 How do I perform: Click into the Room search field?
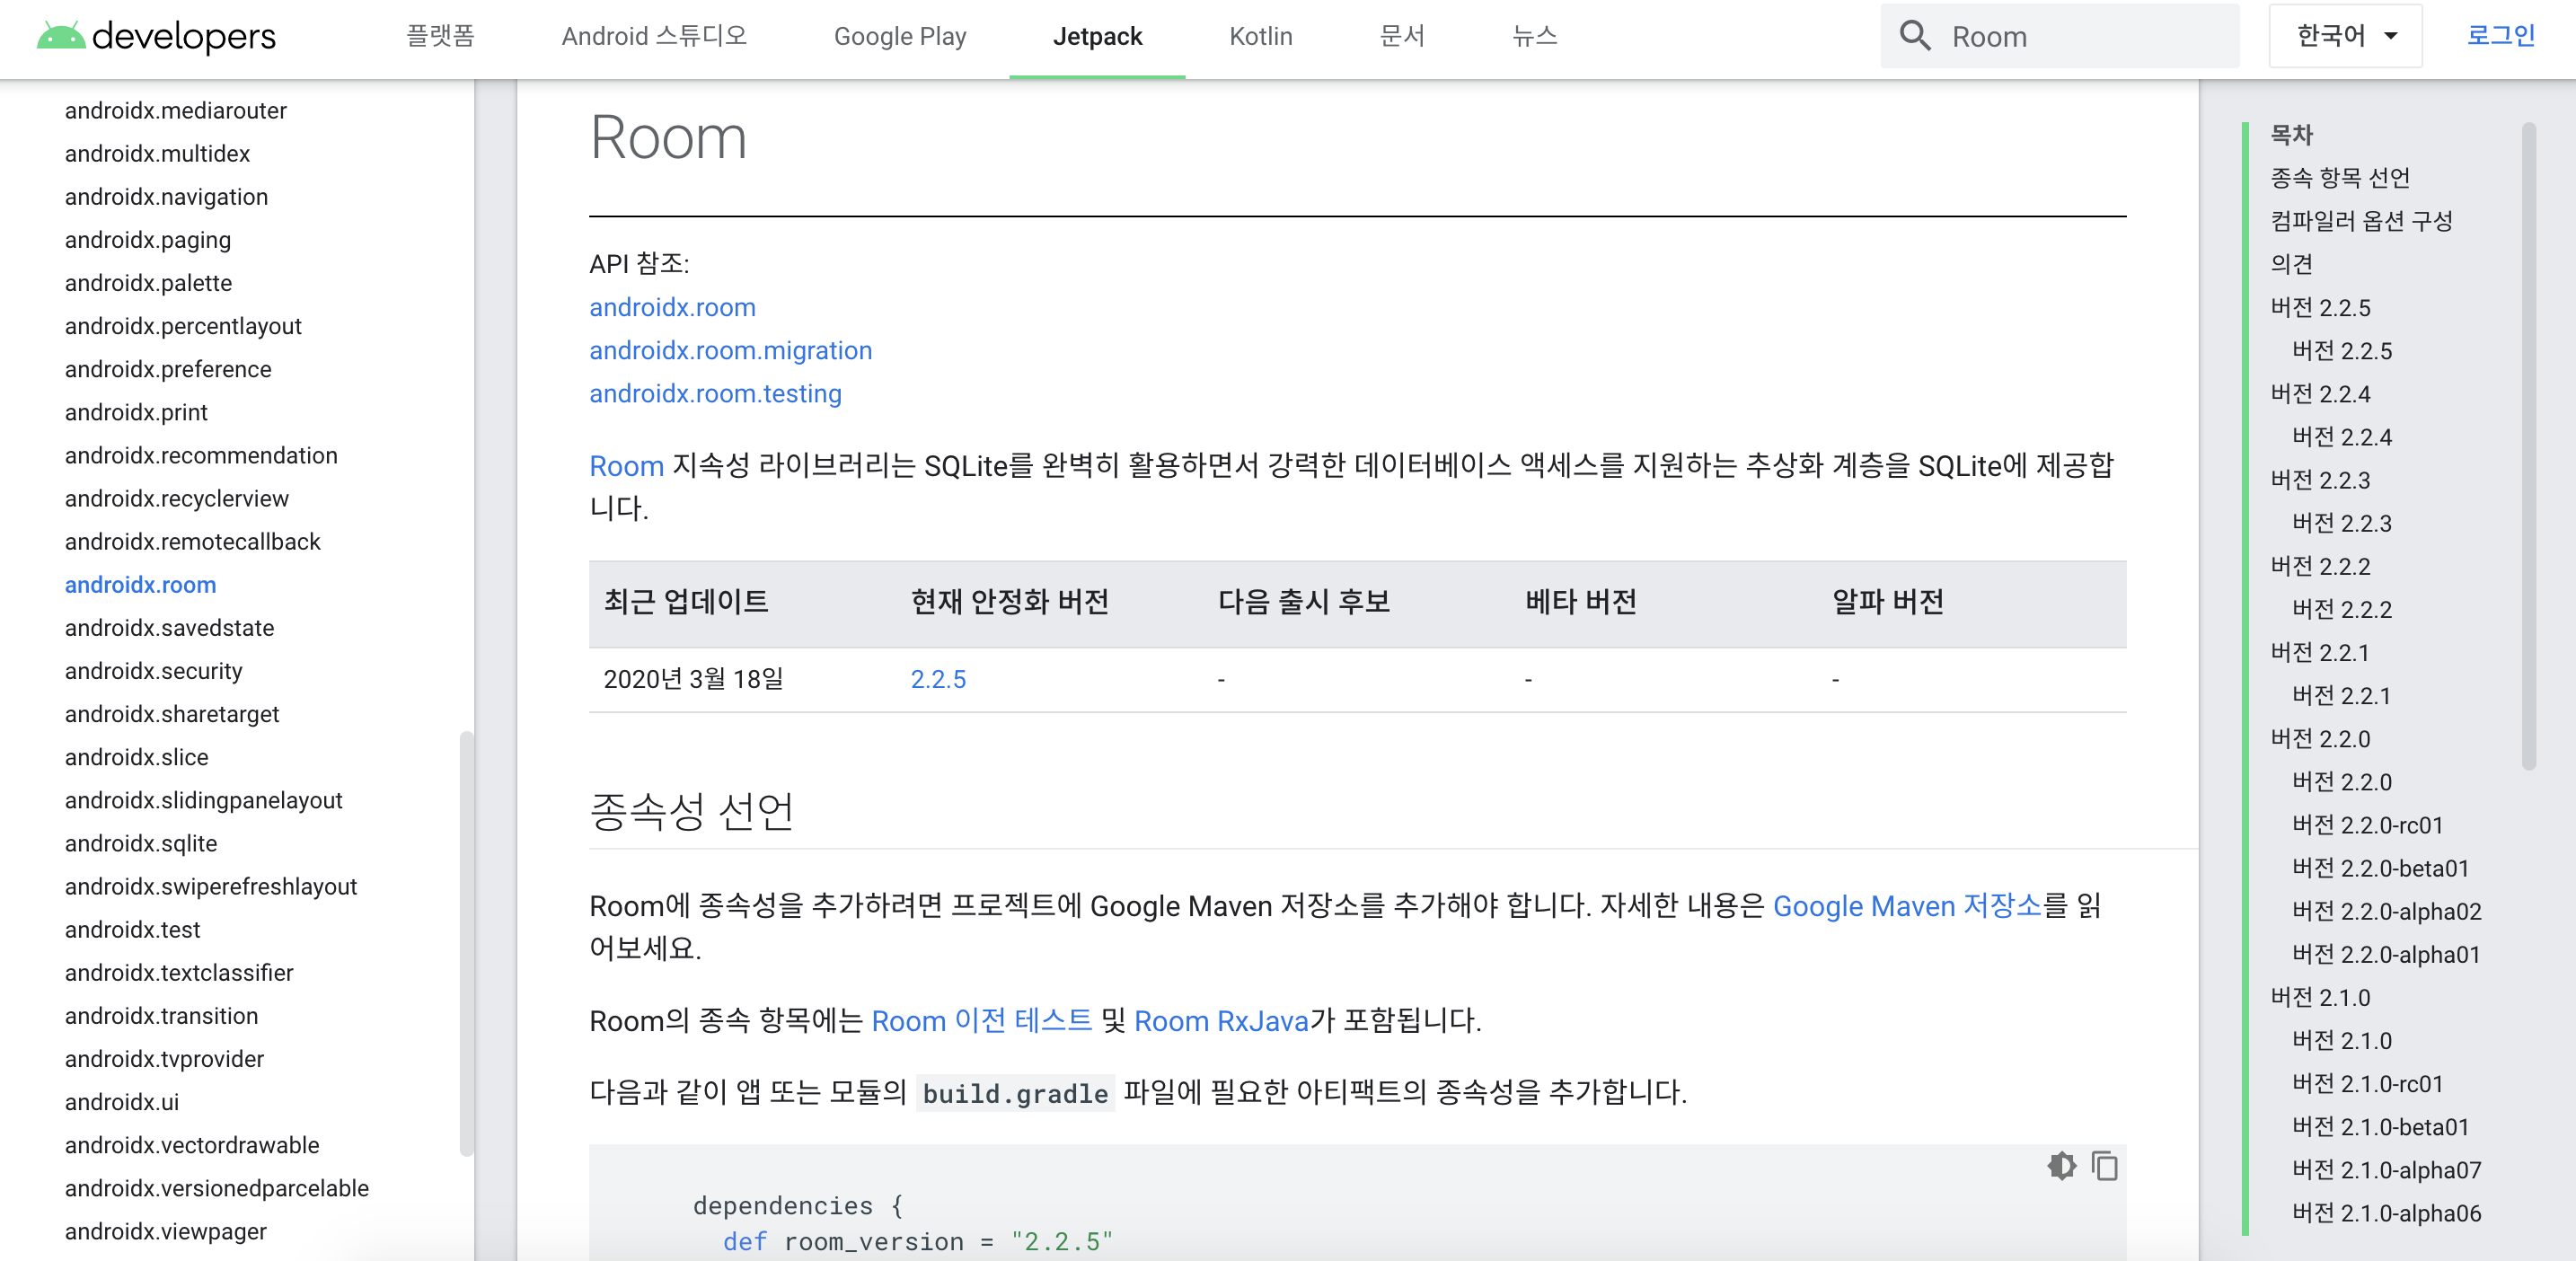pos(2080,36)
